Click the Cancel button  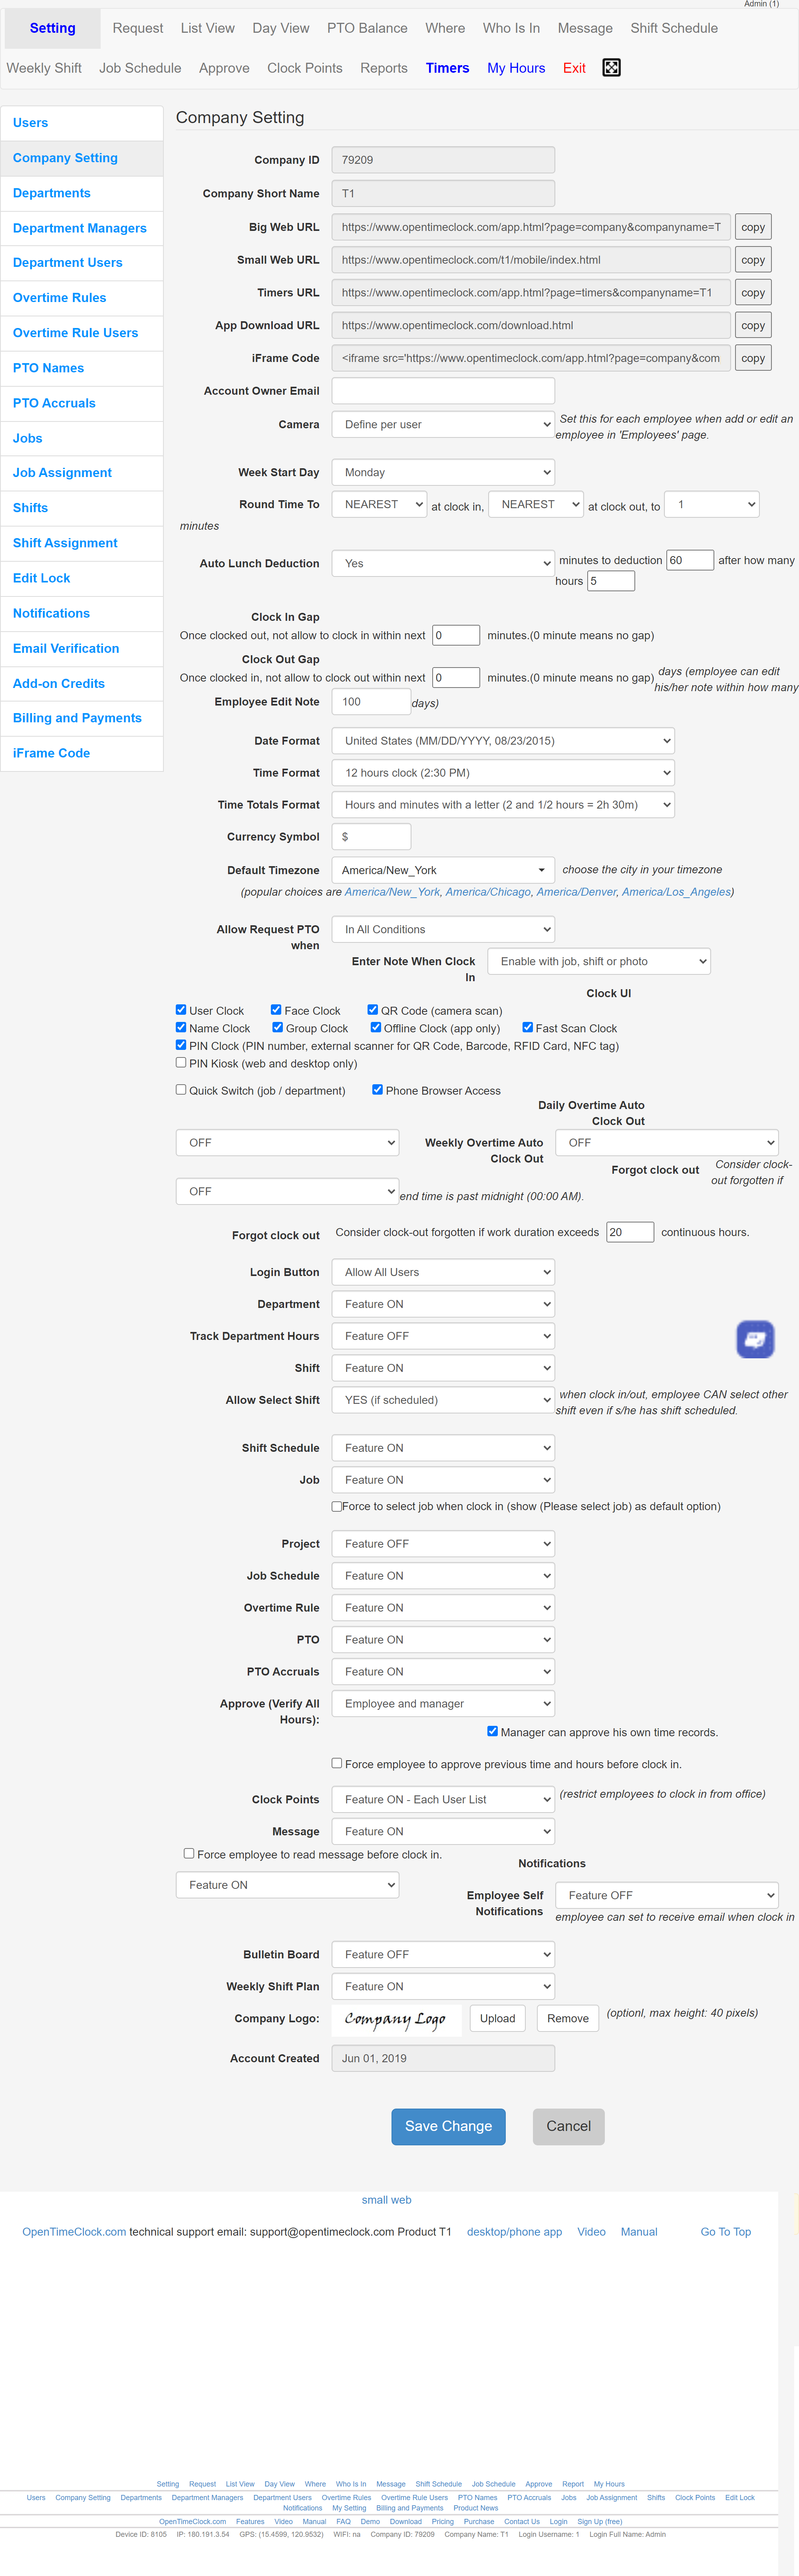(568, 2126)
